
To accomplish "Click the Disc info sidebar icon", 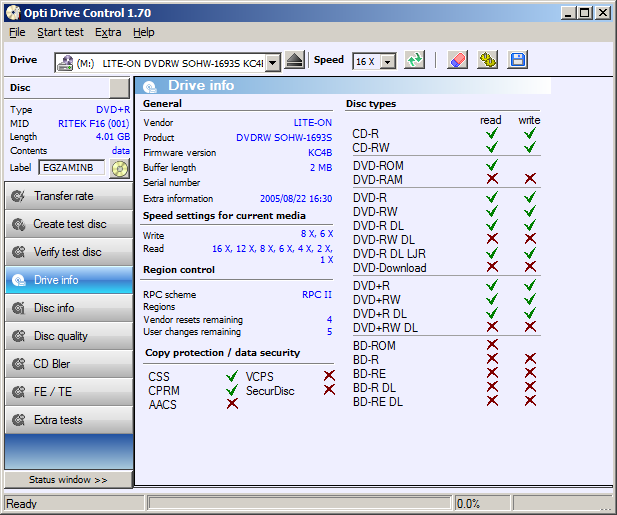I will click(x=18, y=308).
